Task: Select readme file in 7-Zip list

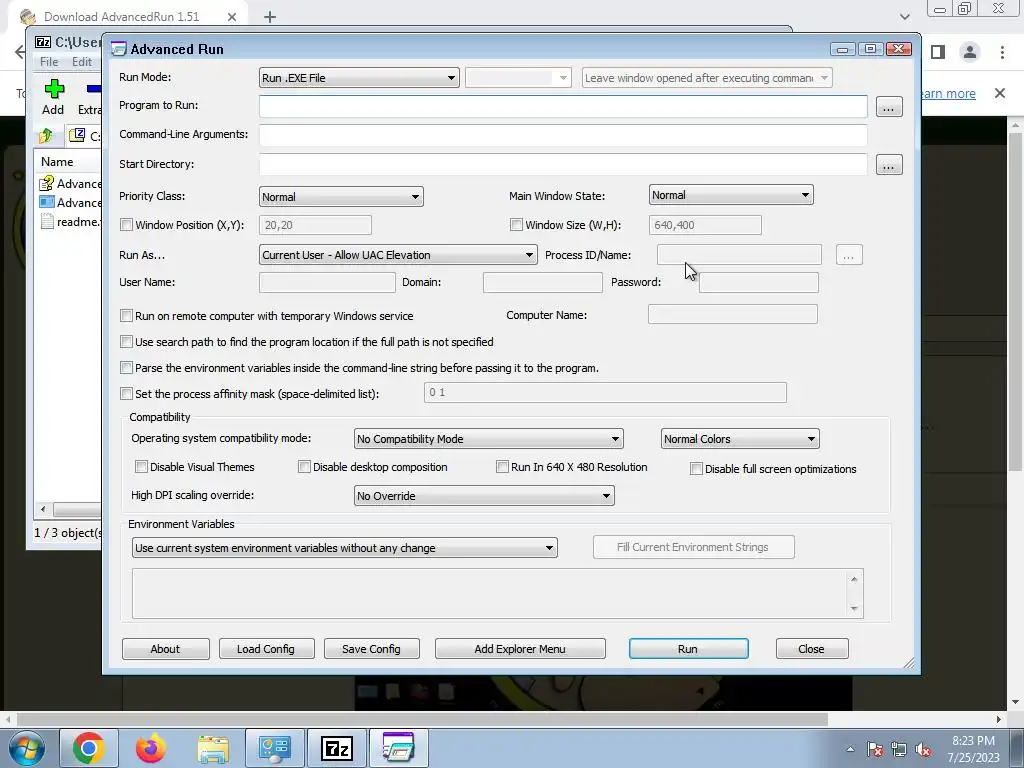Action: pyautogui.click(x=71, y=221)
